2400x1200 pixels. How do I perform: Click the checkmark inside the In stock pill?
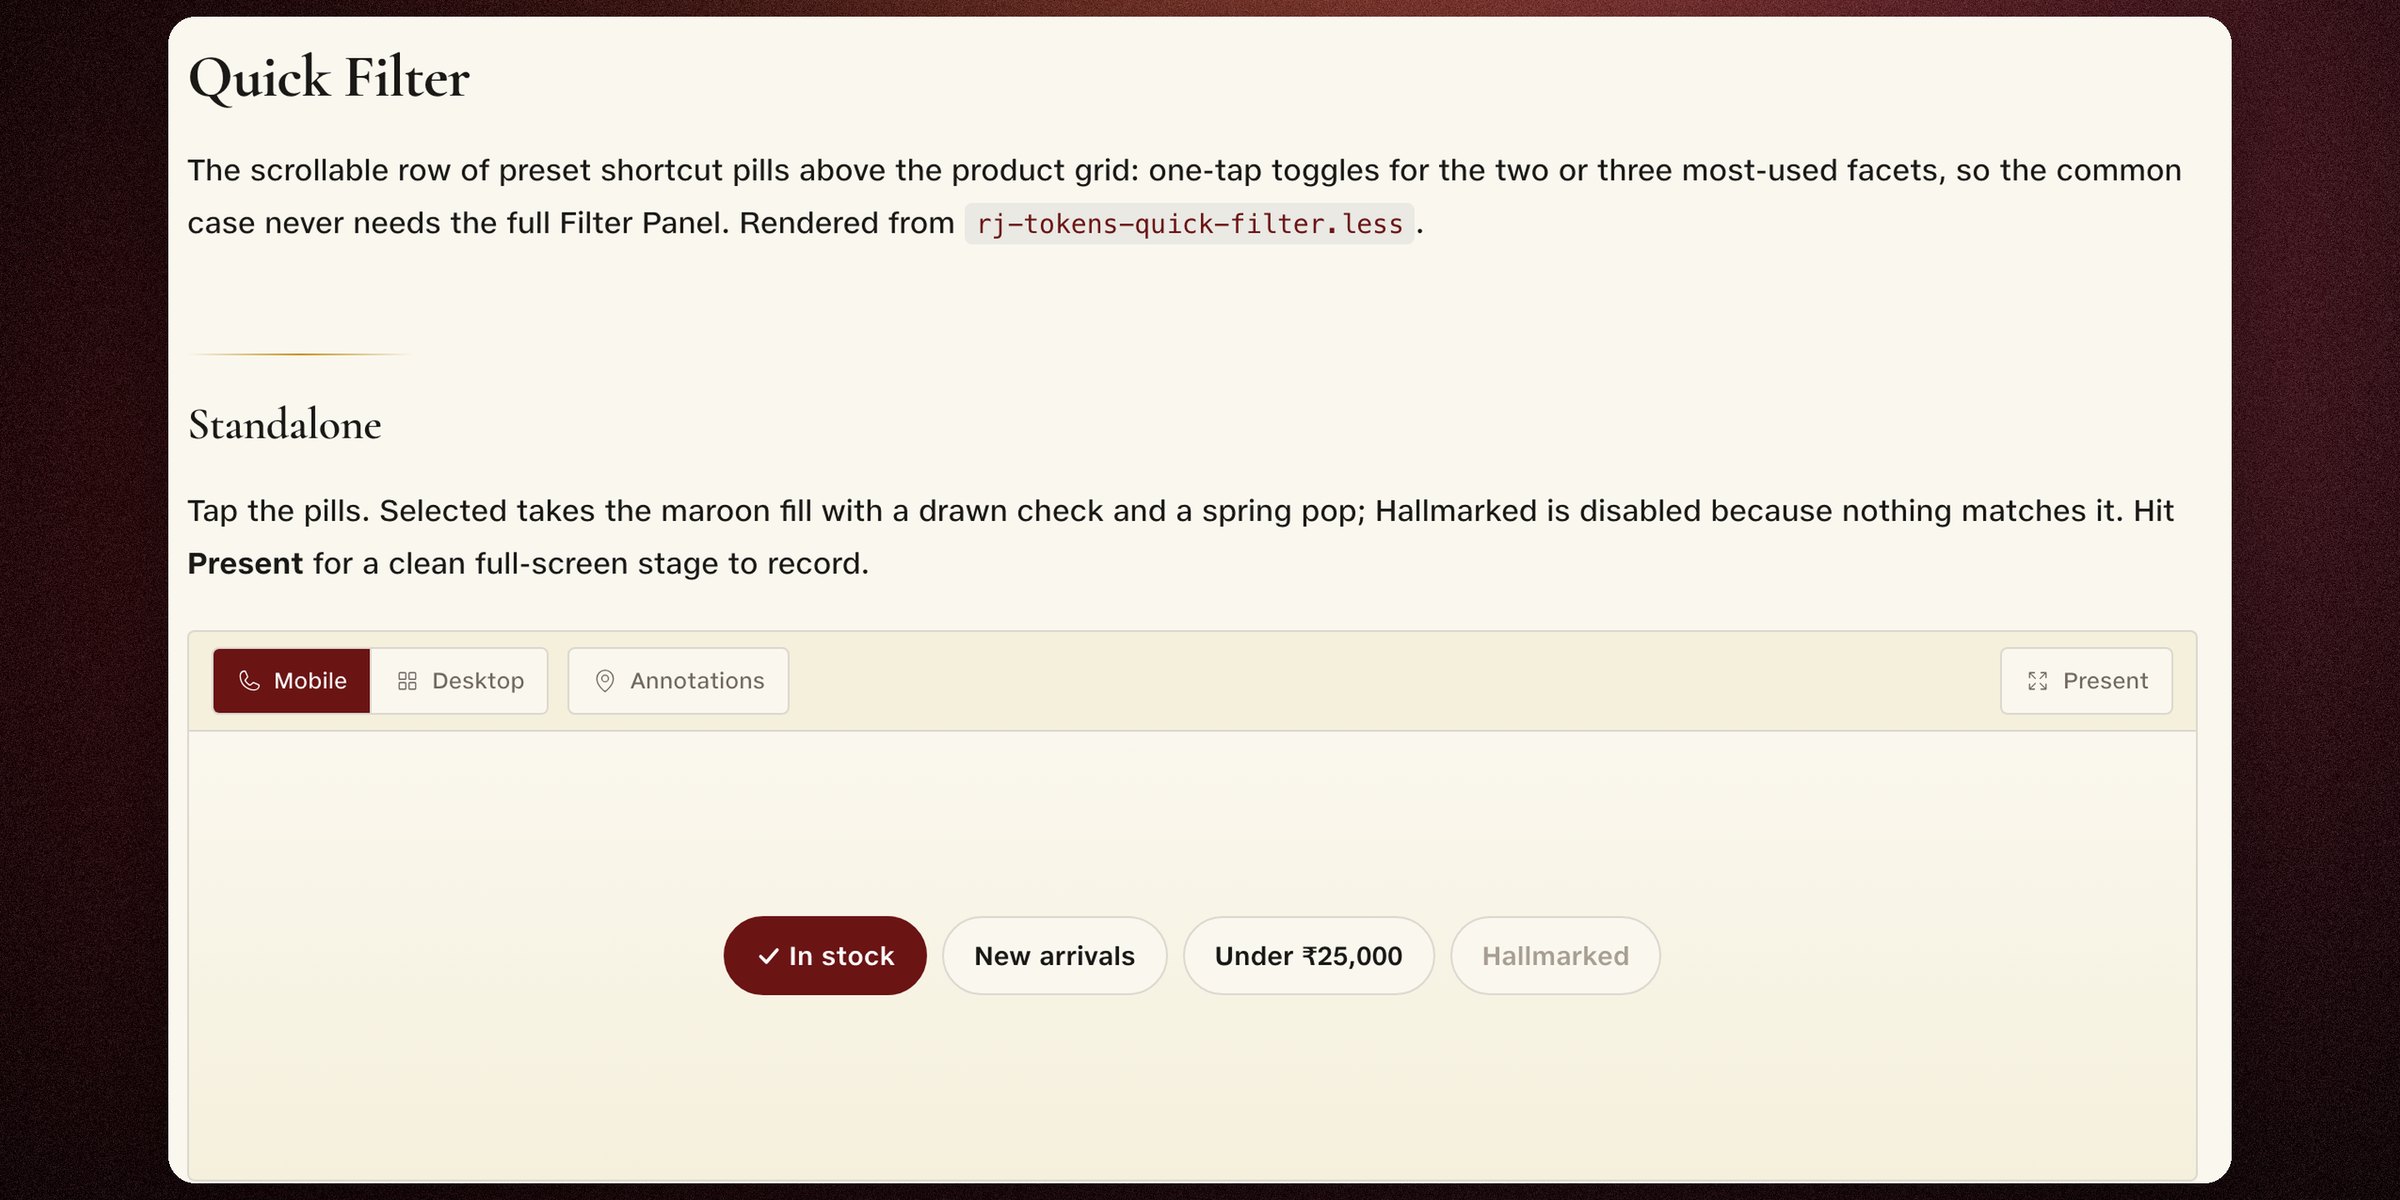[x=768, y=956]
